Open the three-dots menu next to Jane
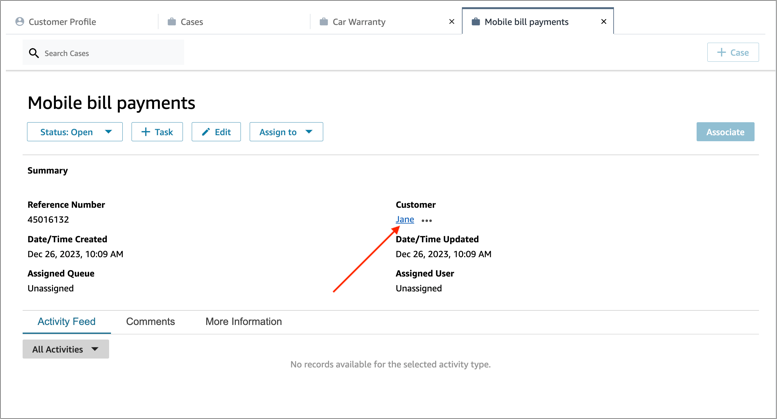Image resolution: width=777 pixels, height=419 pixels. [x=427, y=220]
